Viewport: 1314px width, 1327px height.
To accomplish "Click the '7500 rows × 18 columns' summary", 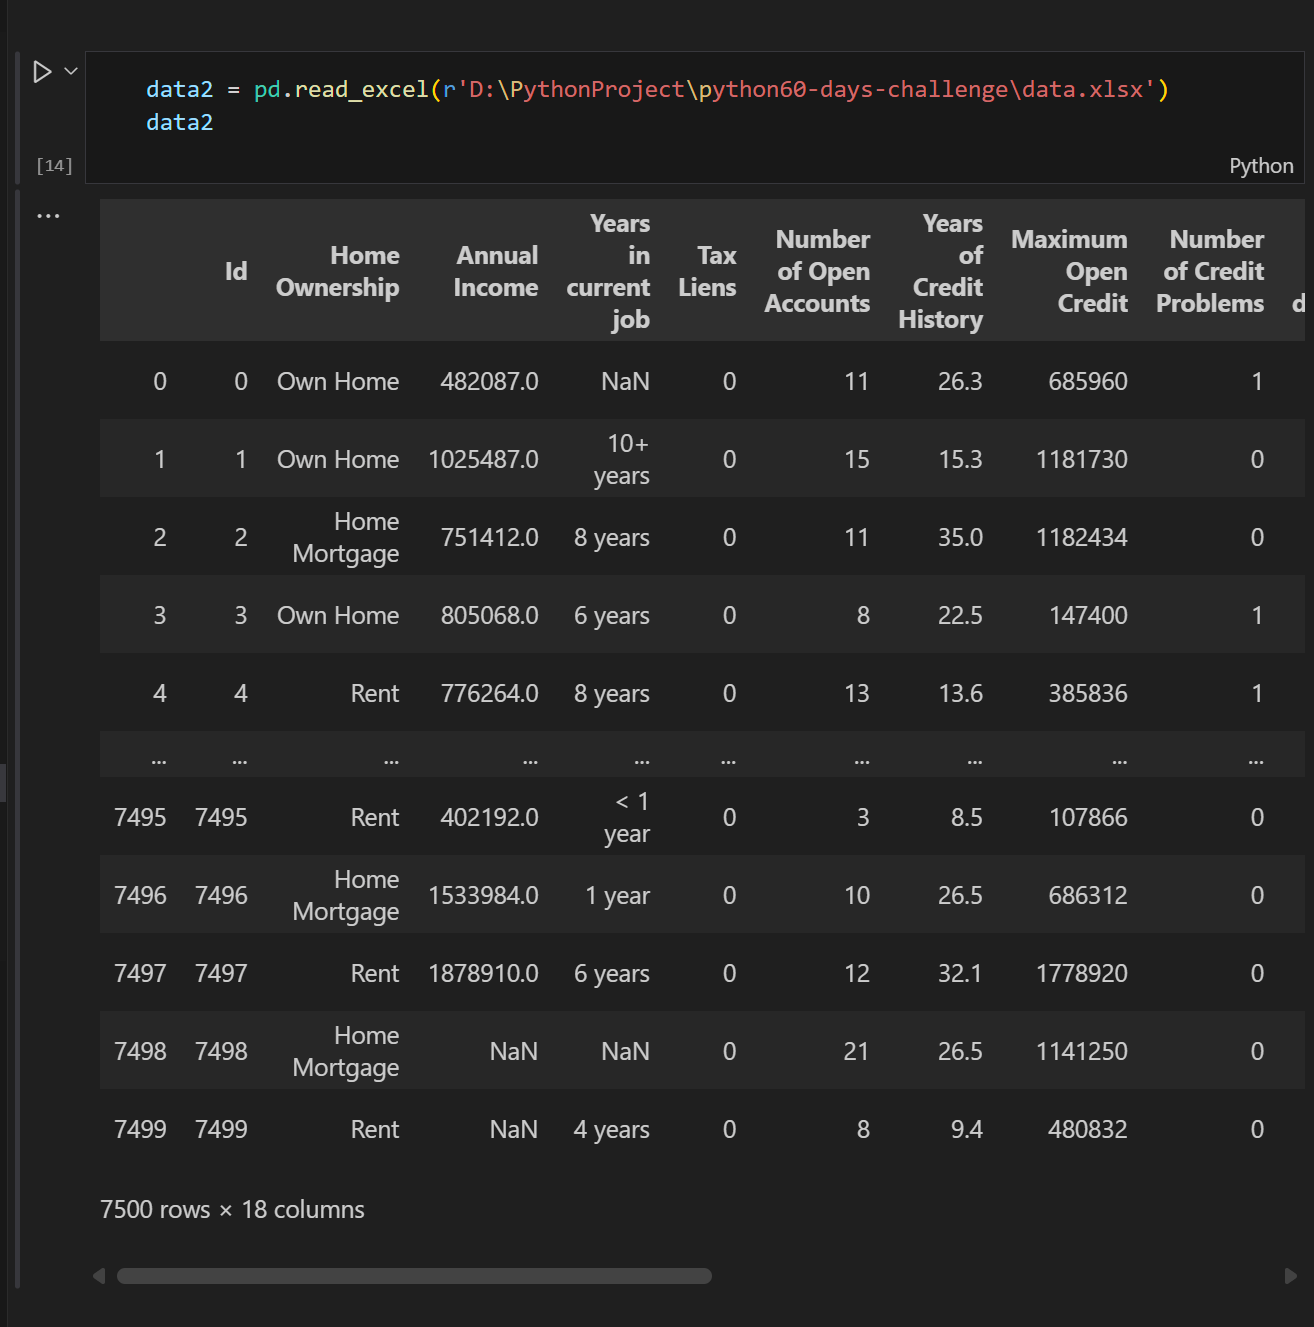I will click(x=232, y=1210).
